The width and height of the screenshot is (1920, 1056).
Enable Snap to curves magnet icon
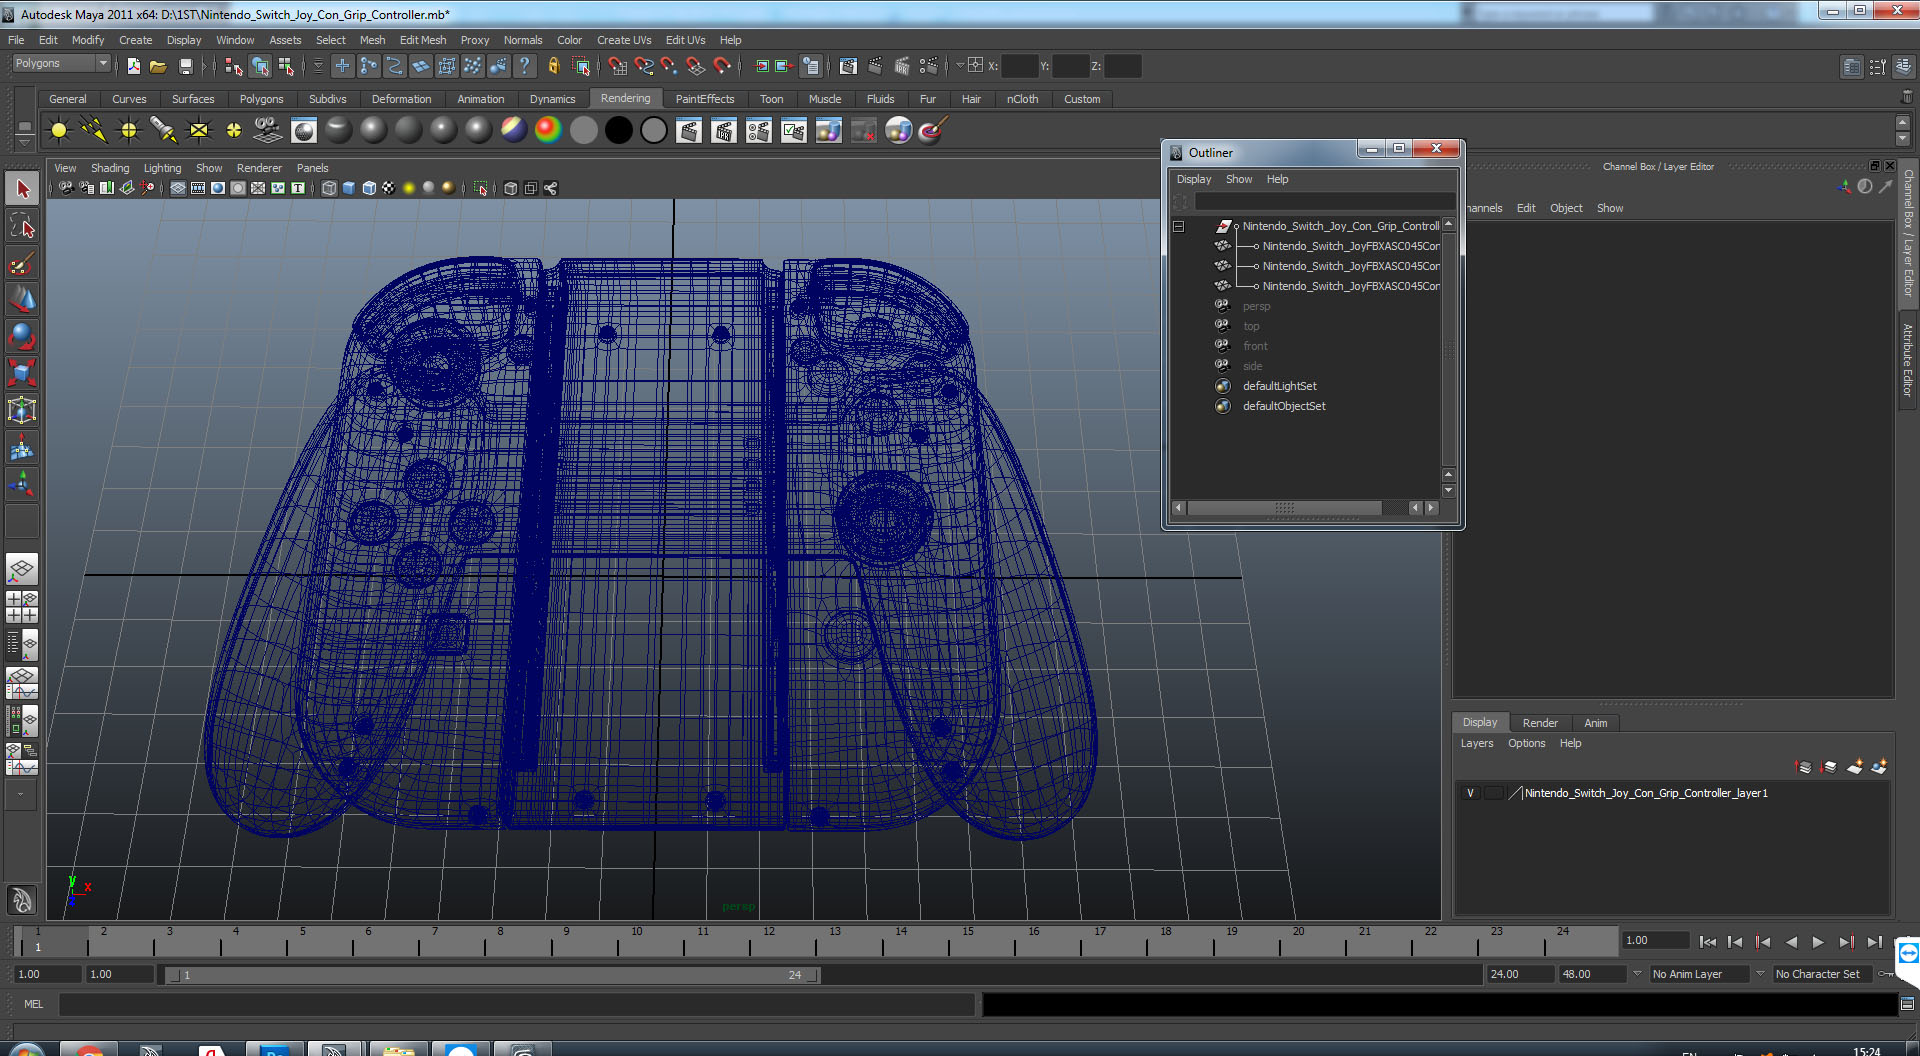644,66
